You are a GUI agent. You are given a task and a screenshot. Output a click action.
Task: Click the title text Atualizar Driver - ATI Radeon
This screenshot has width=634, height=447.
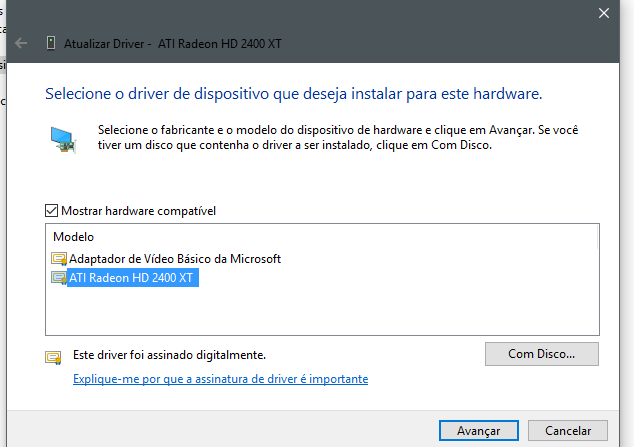pos(173,43)
